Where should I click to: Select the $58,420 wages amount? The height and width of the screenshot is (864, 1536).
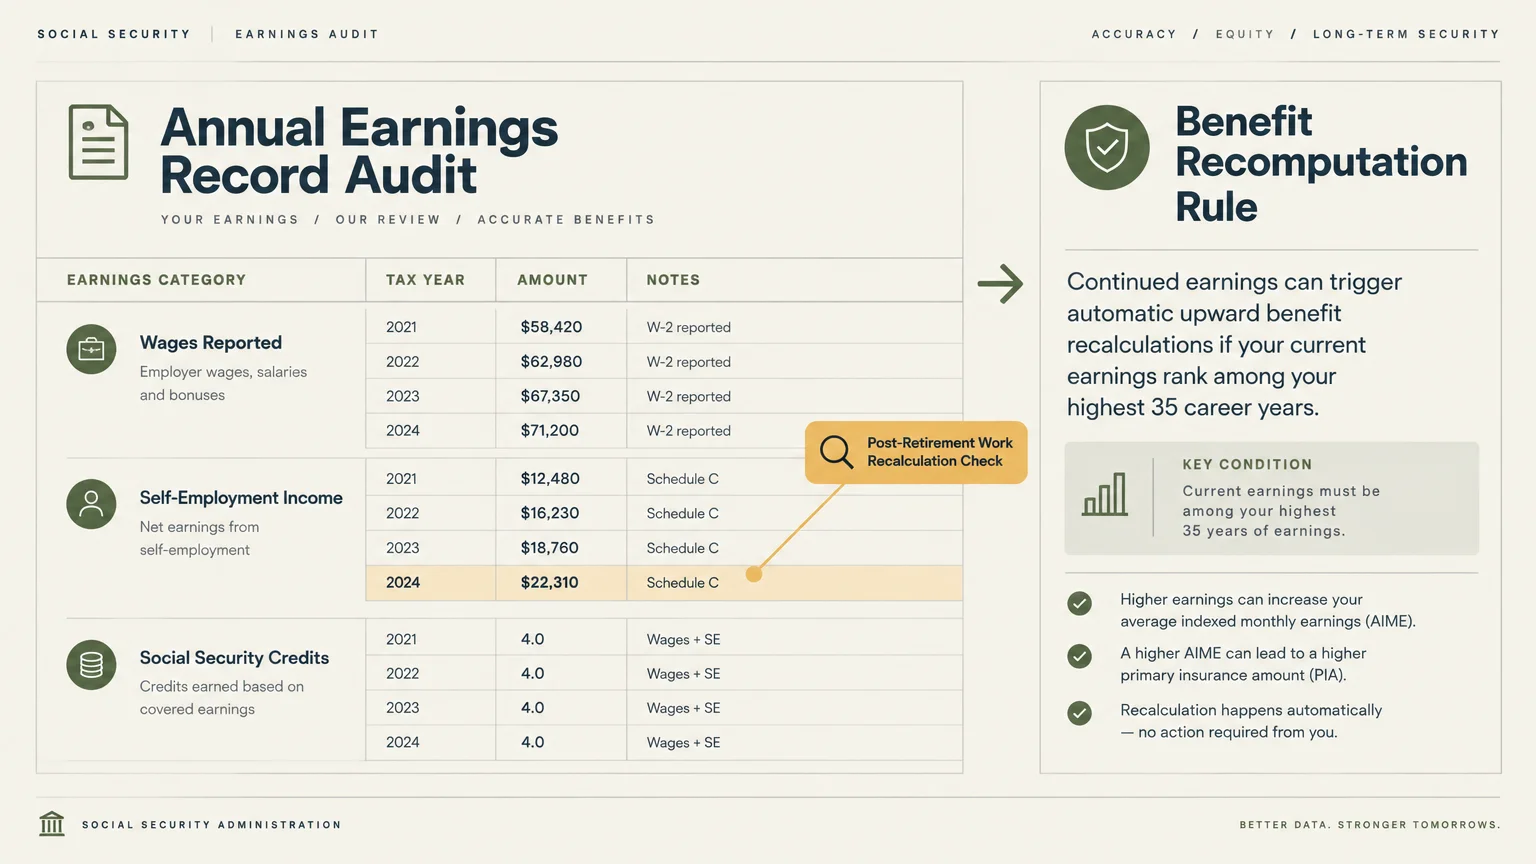(x=551, y=327)
